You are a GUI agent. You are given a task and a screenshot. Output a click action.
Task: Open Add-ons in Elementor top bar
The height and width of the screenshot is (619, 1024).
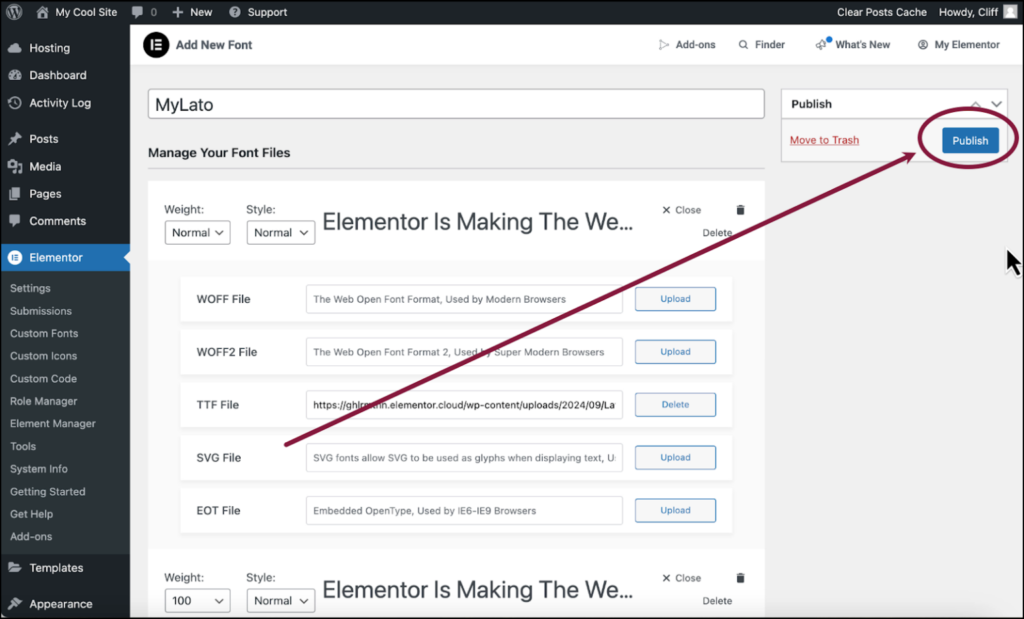click(x=687, y=44)
